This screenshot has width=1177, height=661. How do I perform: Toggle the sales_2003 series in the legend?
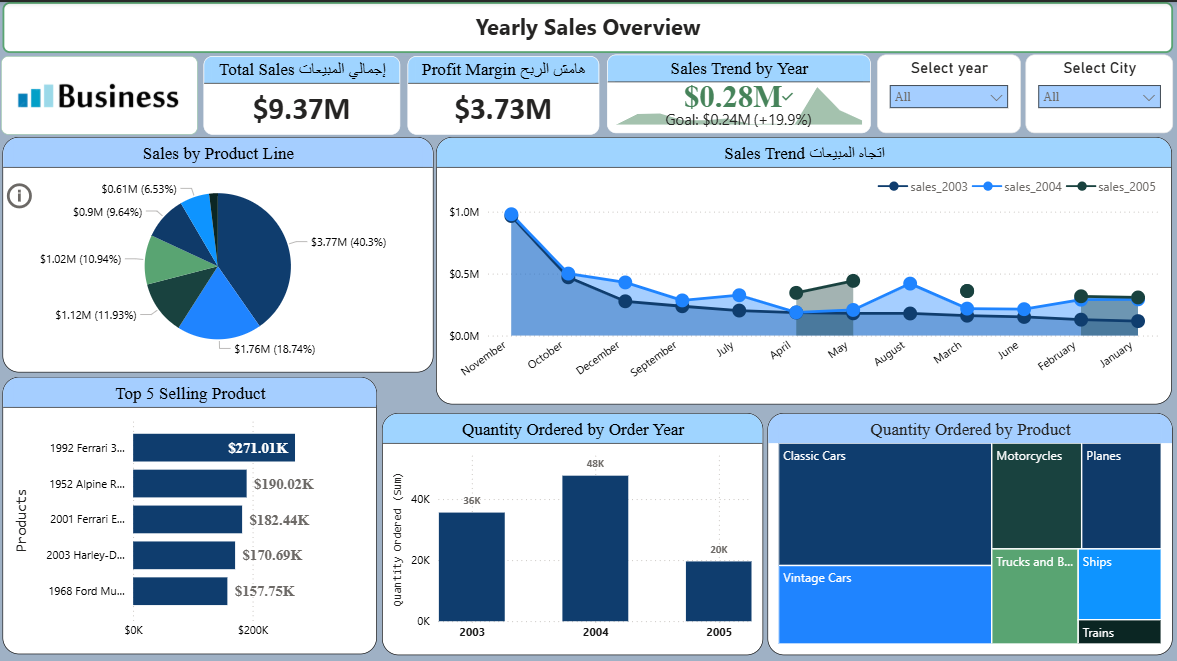click(938, 186)
